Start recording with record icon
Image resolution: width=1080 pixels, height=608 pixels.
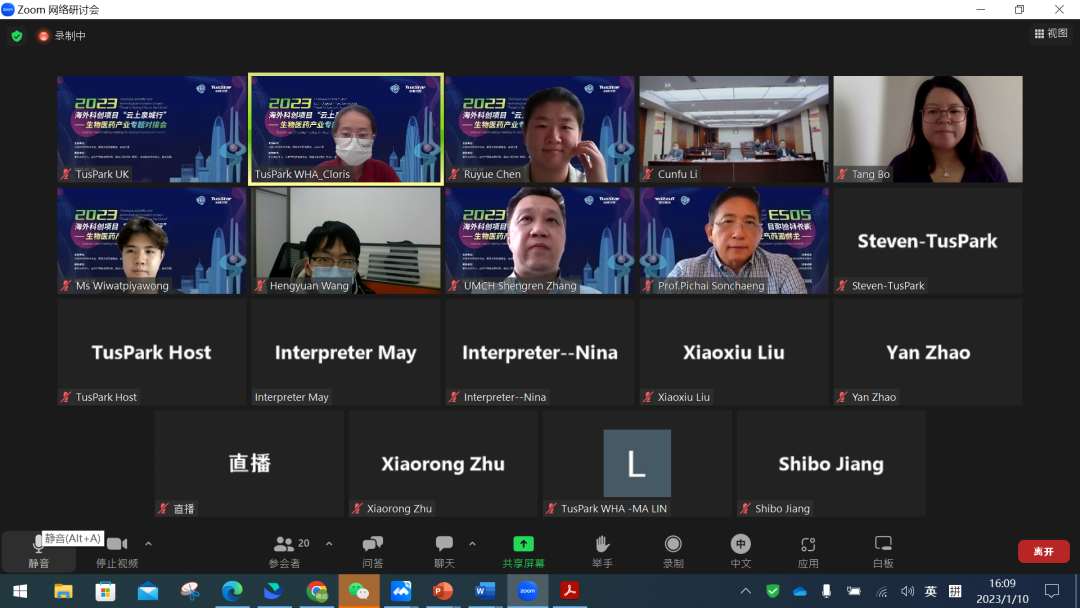point(673,552)
